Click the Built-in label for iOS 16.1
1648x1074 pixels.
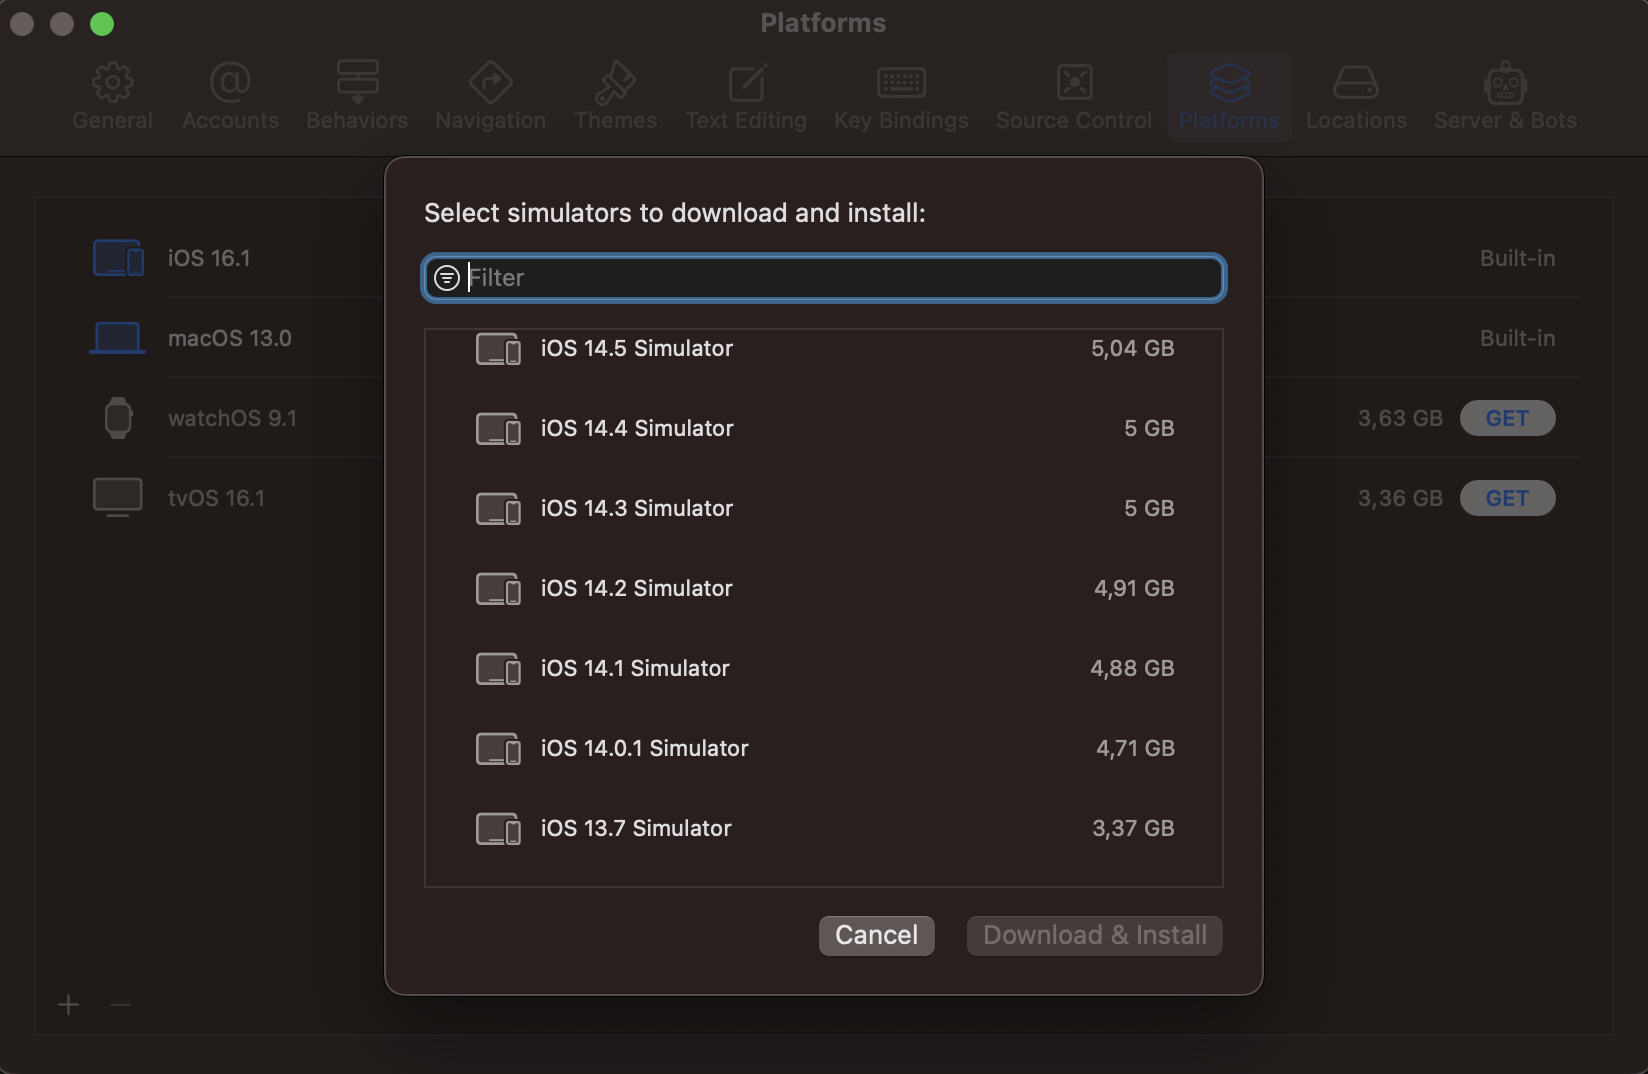(1517, 258)
